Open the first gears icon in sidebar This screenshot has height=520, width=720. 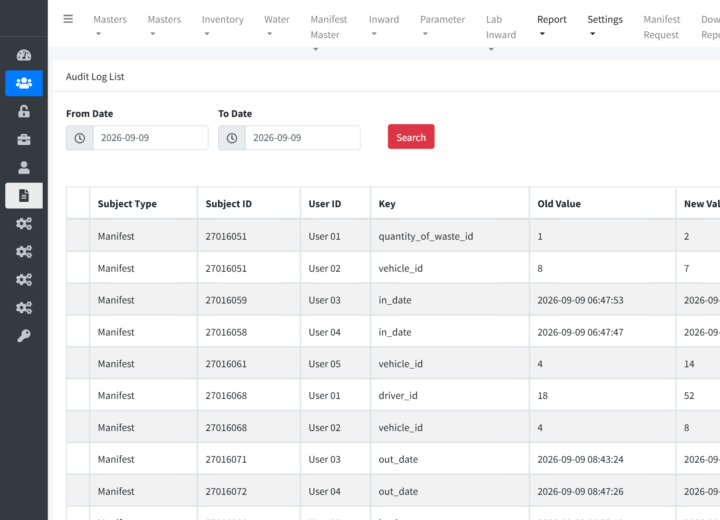coord(24,223)
